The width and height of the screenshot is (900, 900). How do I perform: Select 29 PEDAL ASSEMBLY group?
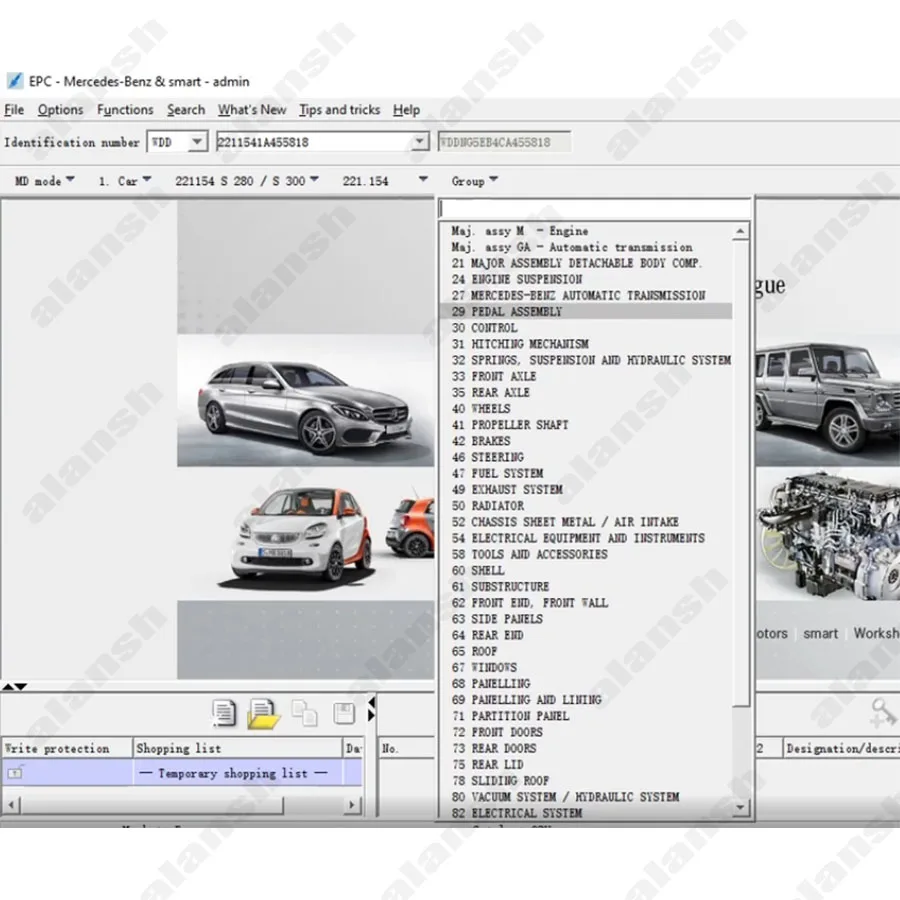(x=586, y=311)
